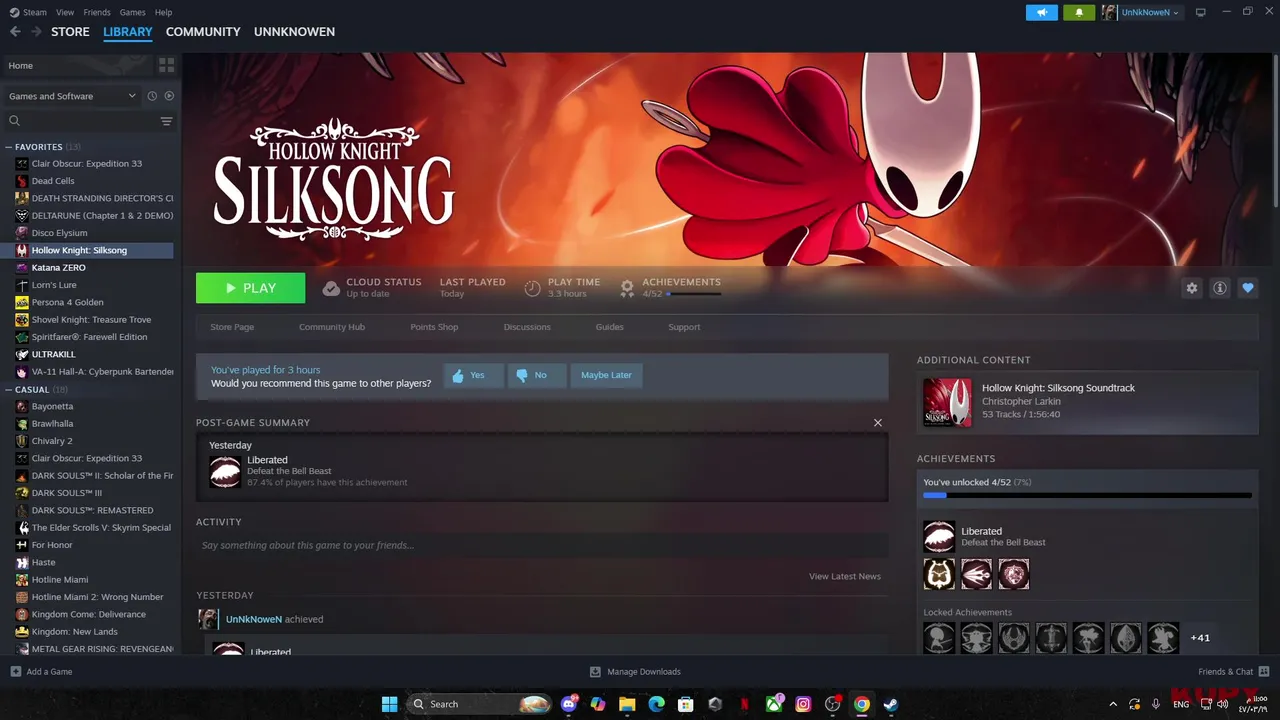Image resolution: width=1280 pixels, height=720 pixels.
Task: Click Maybe Later
Action: click(606, 375)
